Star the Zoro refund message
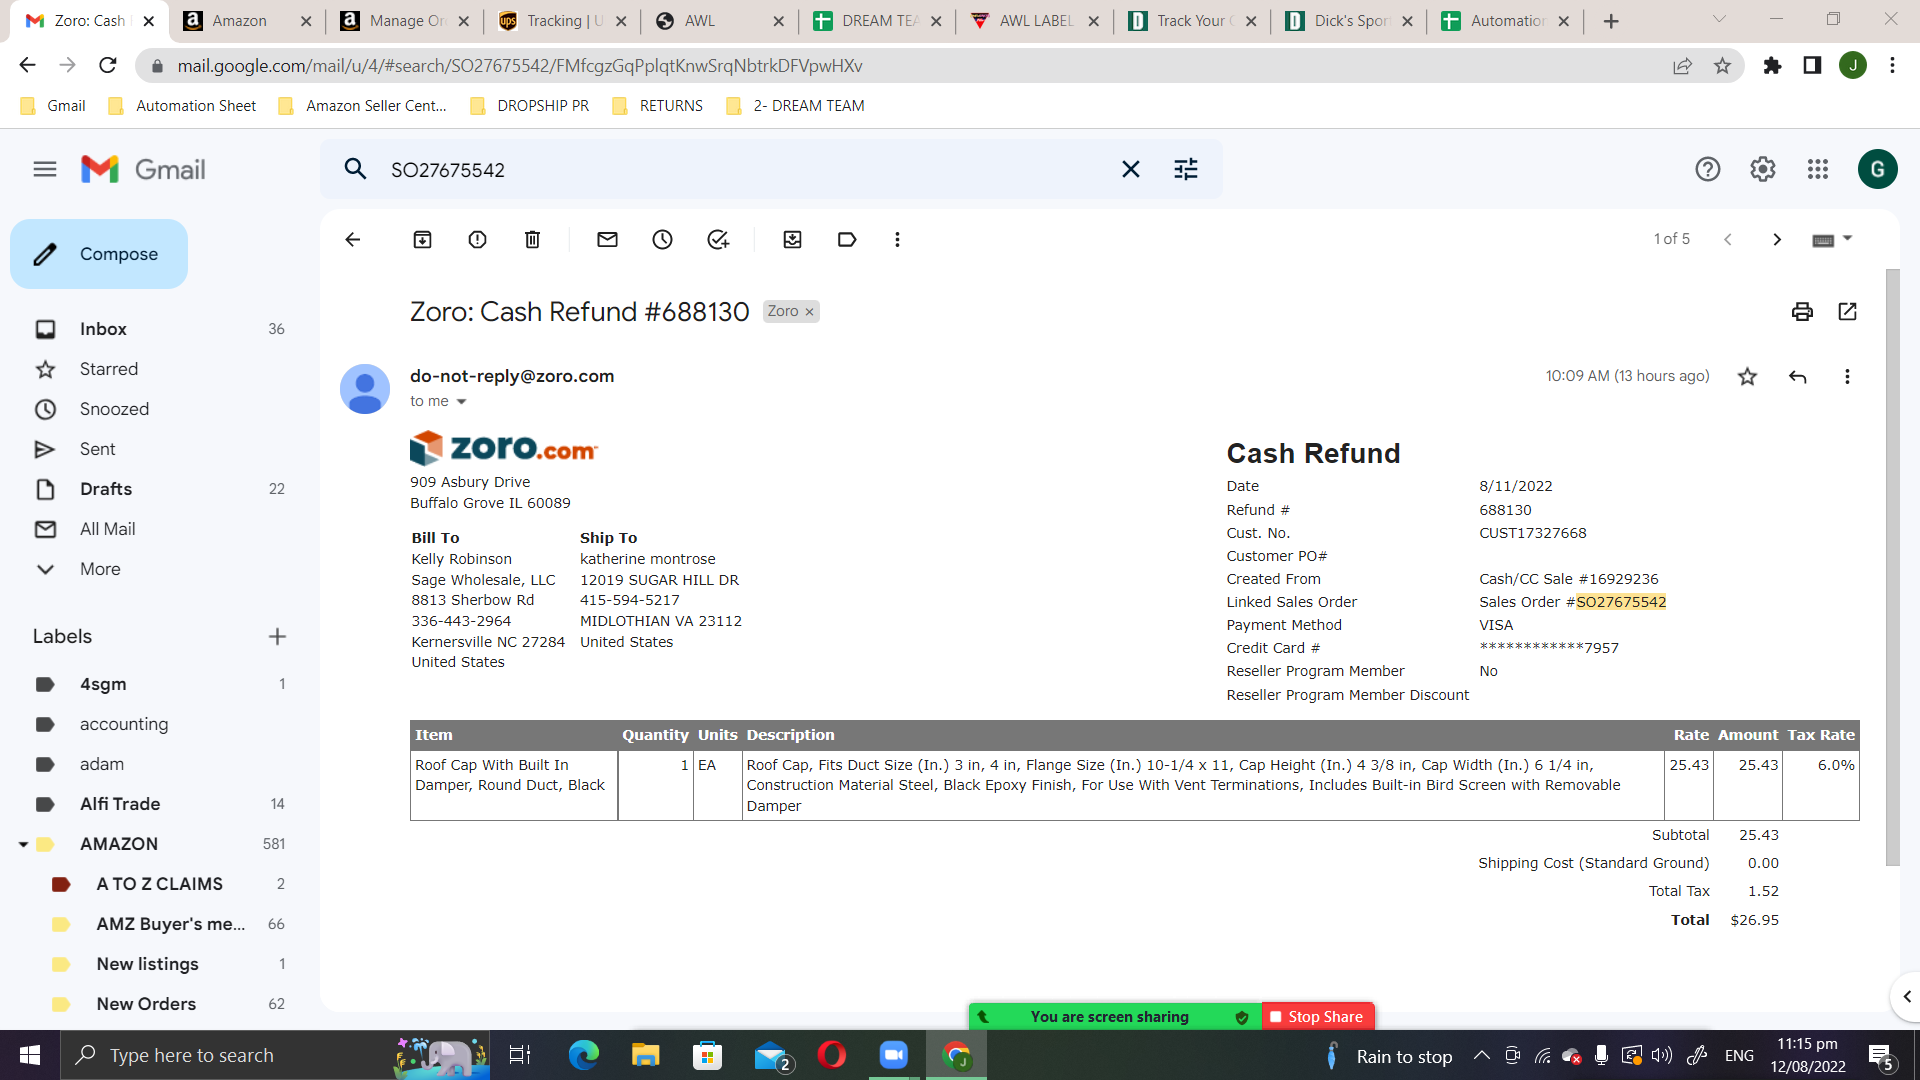 tap(1748, 377)
